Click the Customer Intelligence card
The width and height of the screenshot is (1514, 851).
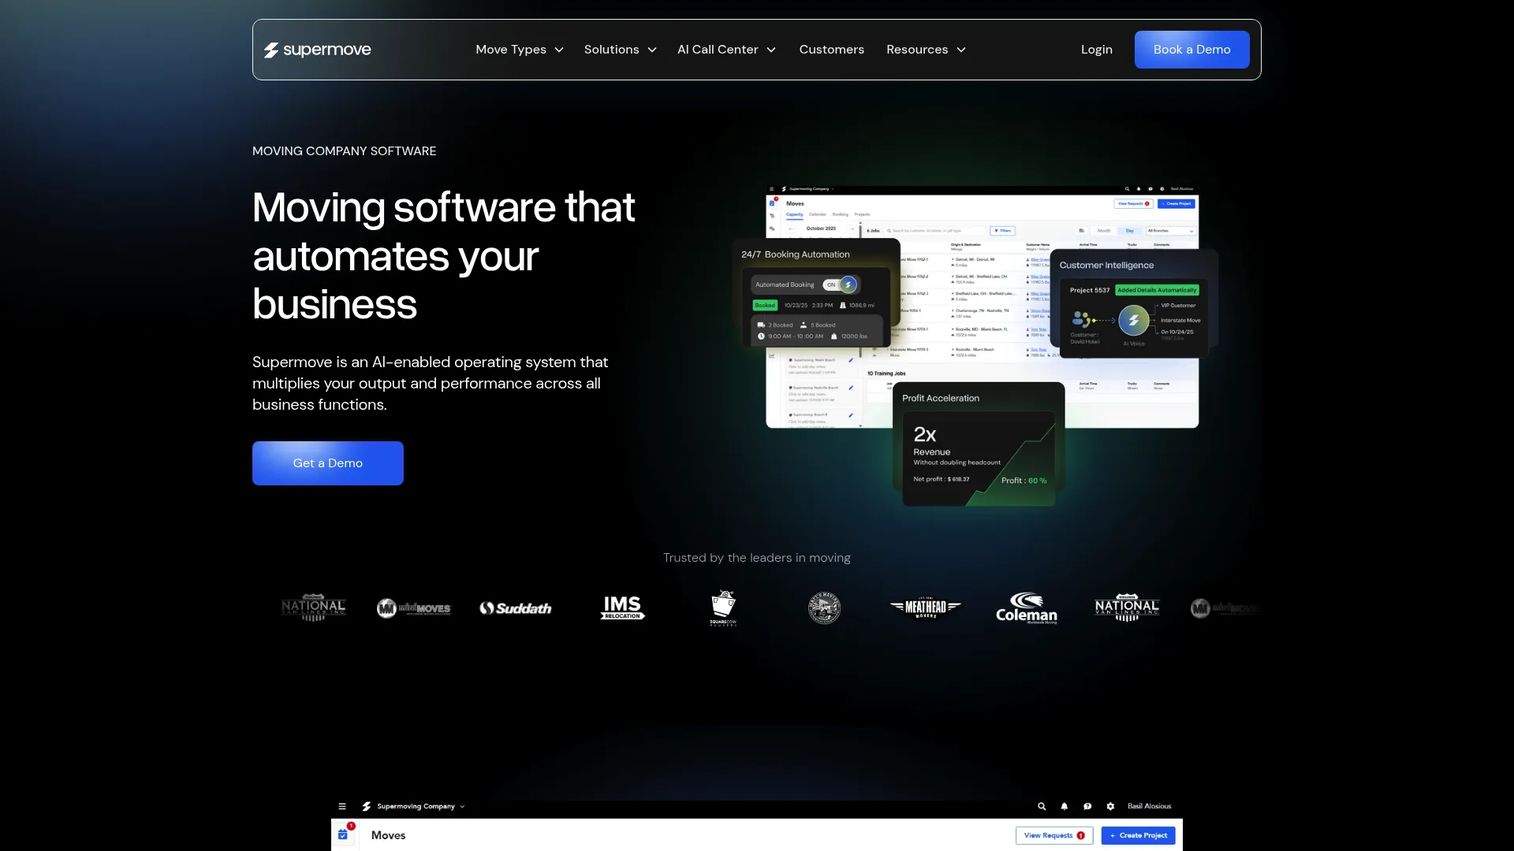point(1134,304)
